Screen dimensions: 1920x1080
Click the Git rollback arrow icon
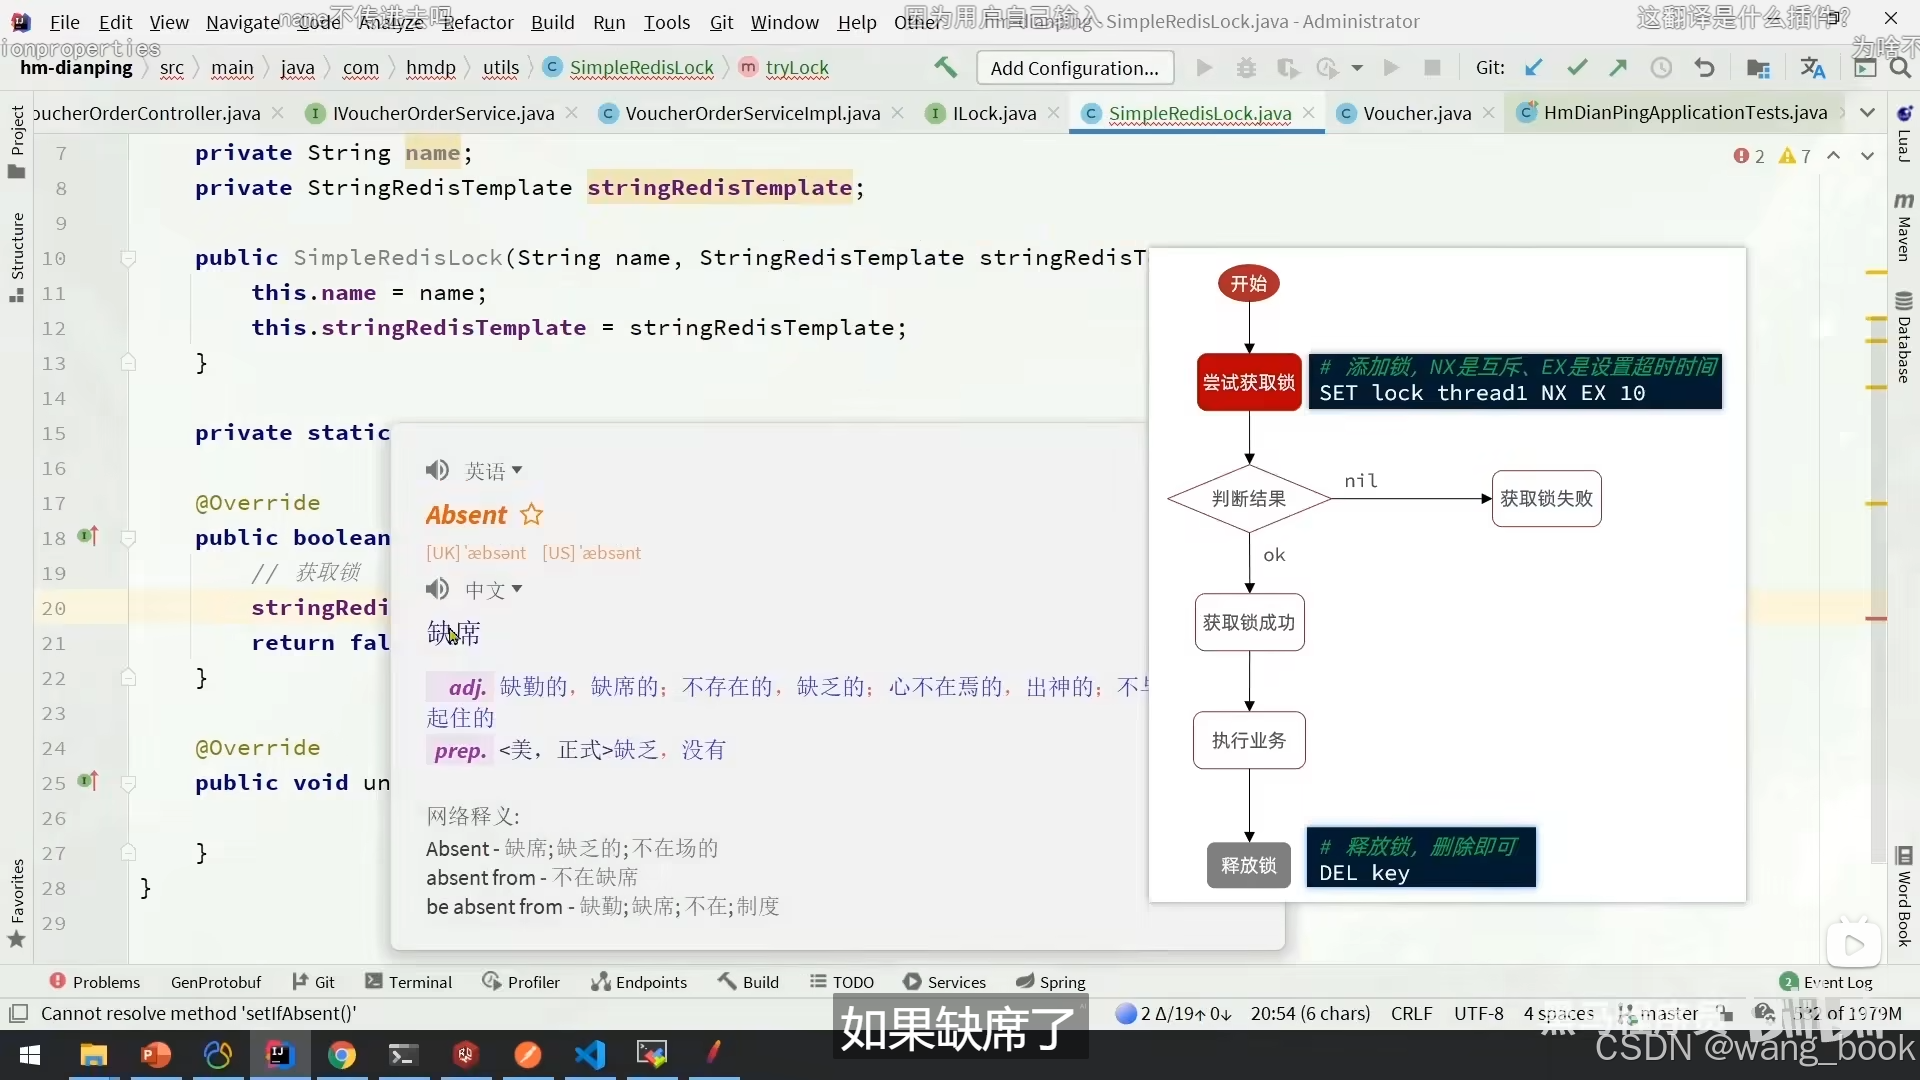[1705, 68]
